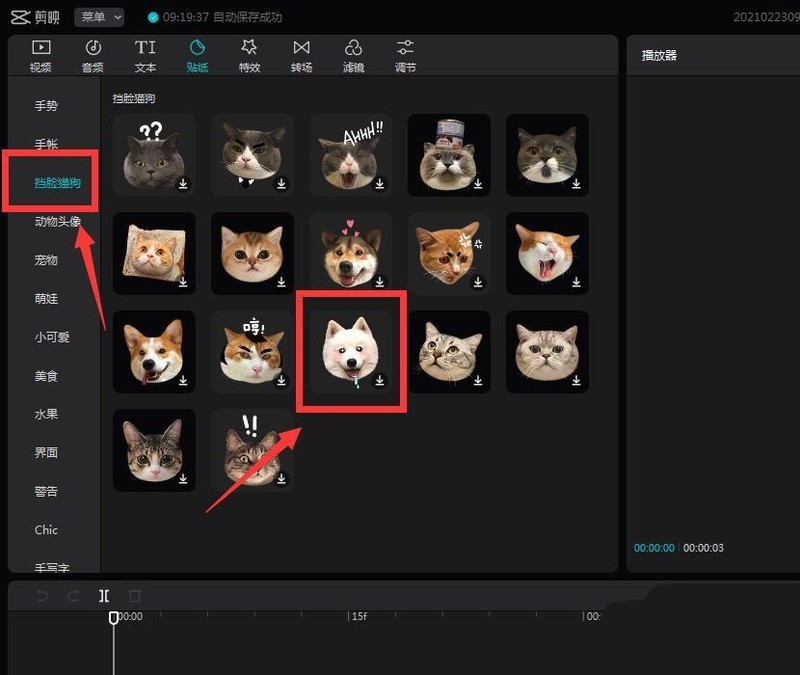Screen dimensions: 800x675
Task: Open the 音频 audio panel
Action: tap(93, 56)
